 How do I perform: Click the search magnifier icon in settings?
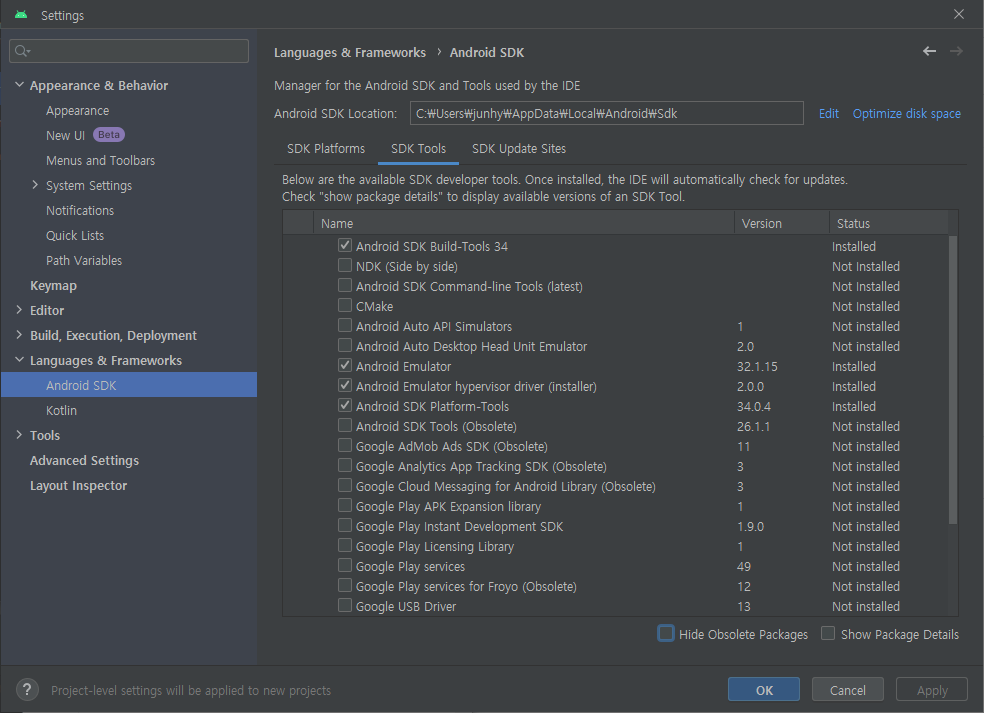[x=22, y=51]
